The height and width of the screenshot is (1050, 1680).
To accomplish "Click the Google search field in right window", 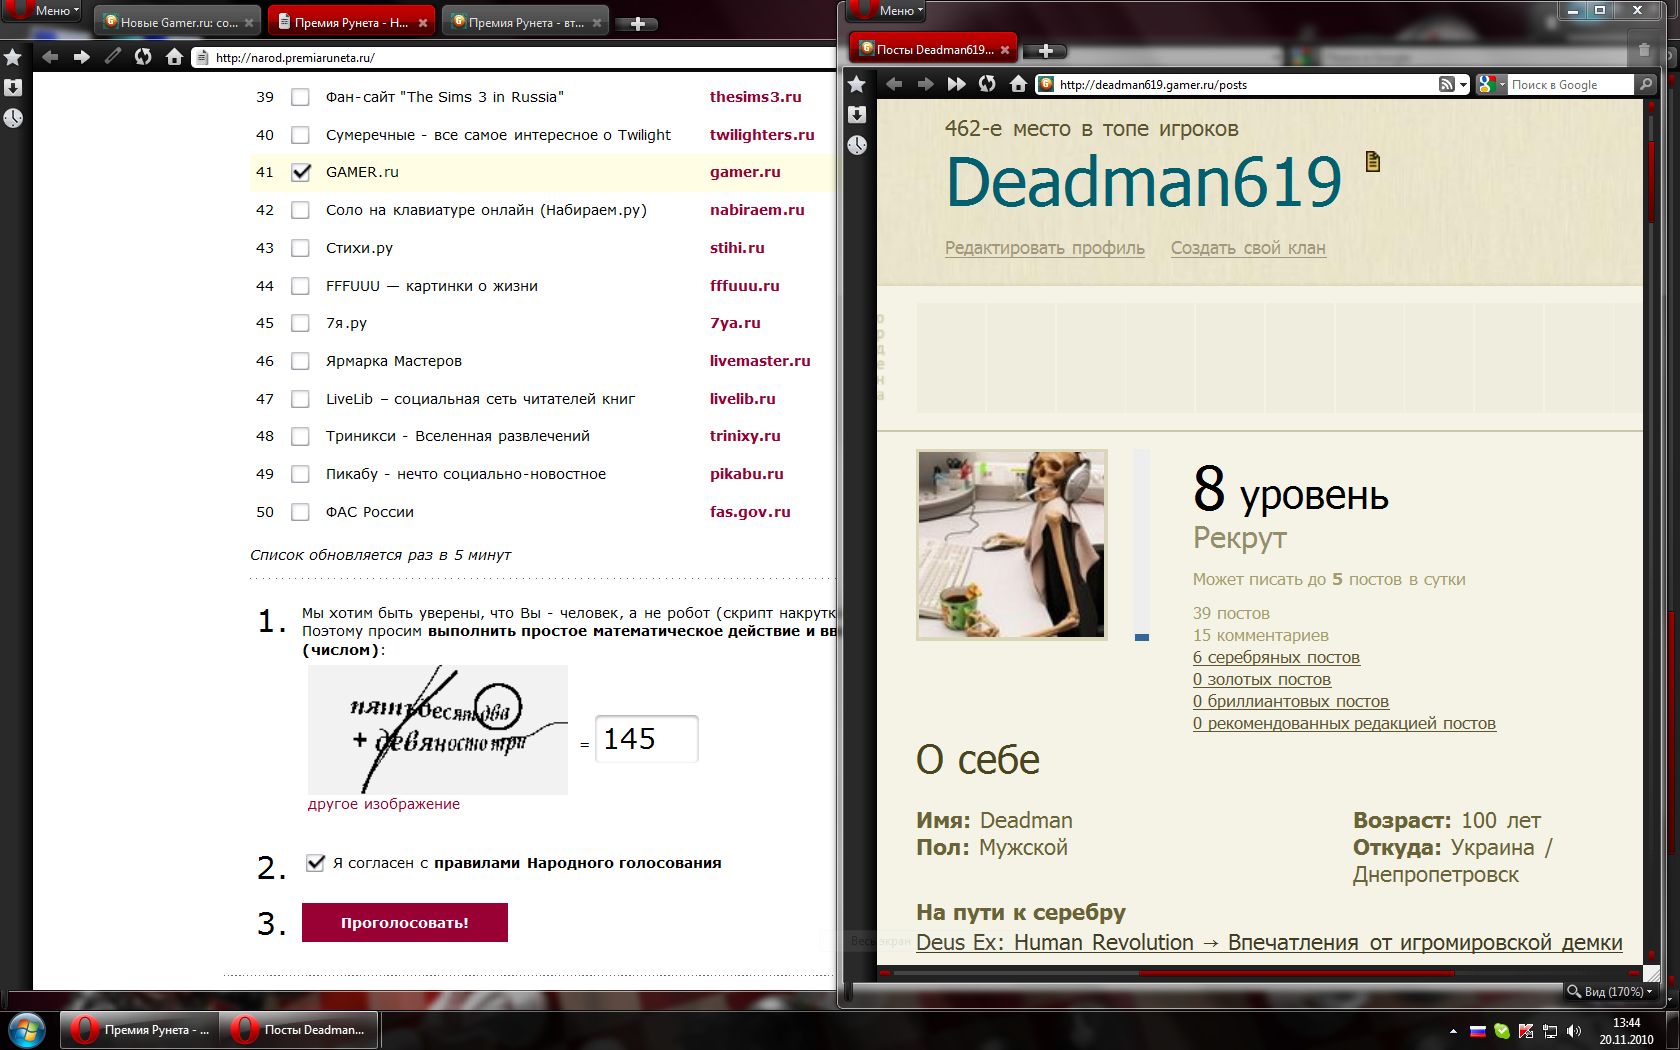I will pyautogui.click(x=1570, y=85).
